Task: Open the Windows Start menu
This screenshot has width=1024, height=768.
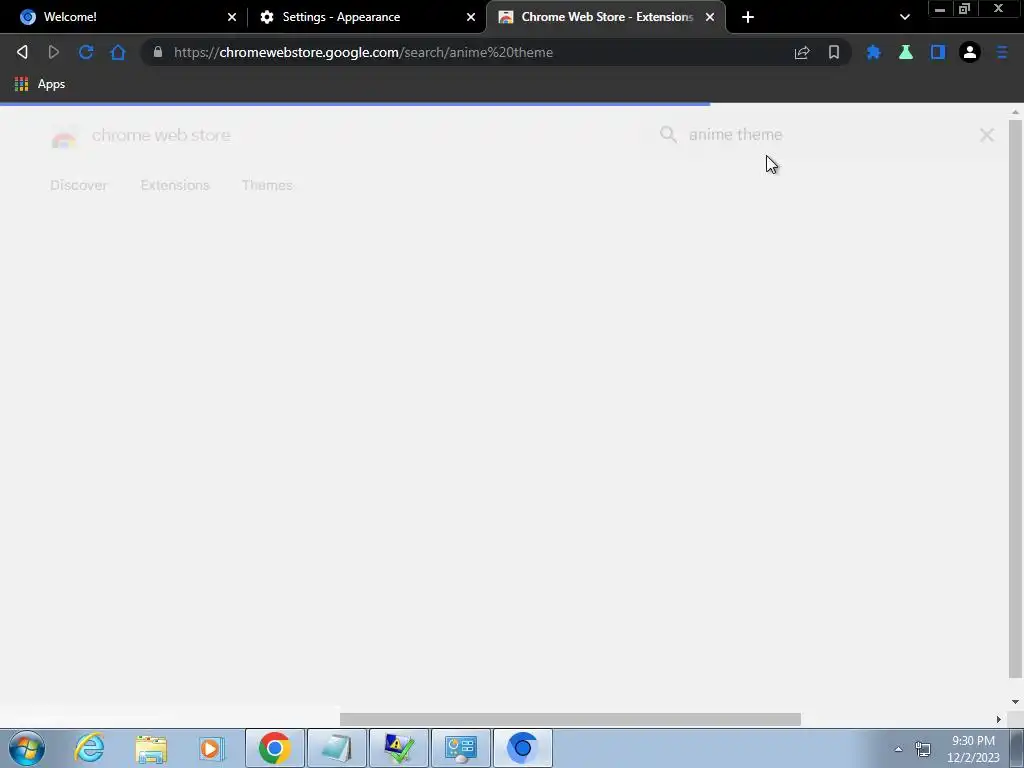Action: (27, 748)
